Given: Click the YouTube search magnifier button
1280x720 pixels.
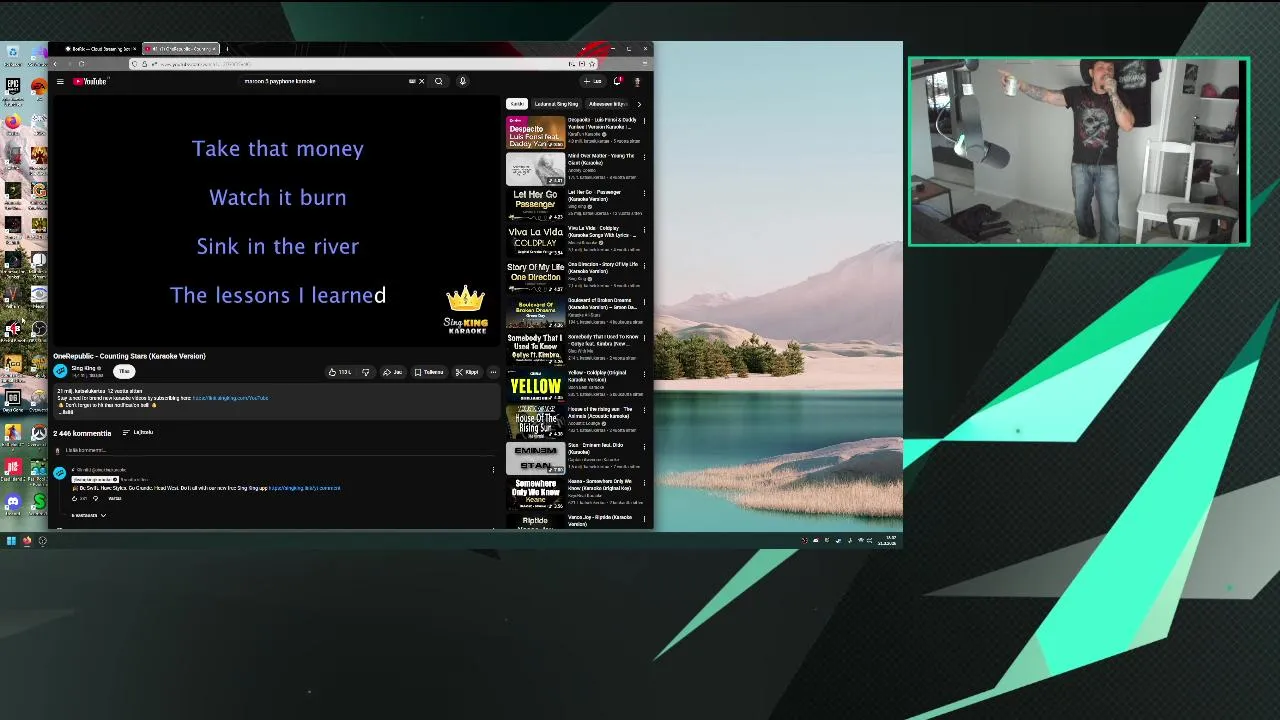Looking at the screenshot, I should click(x=438, y=81).
